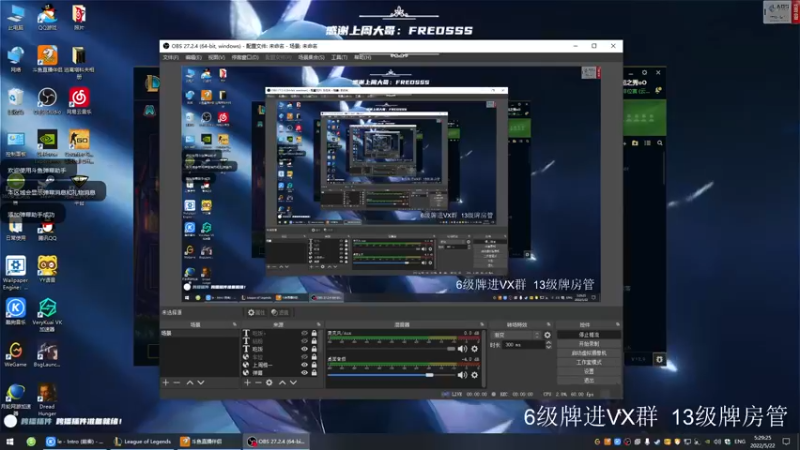Enable 工作室模式 button
Viewport: 800px width, 450px height.
coord(589,362)
